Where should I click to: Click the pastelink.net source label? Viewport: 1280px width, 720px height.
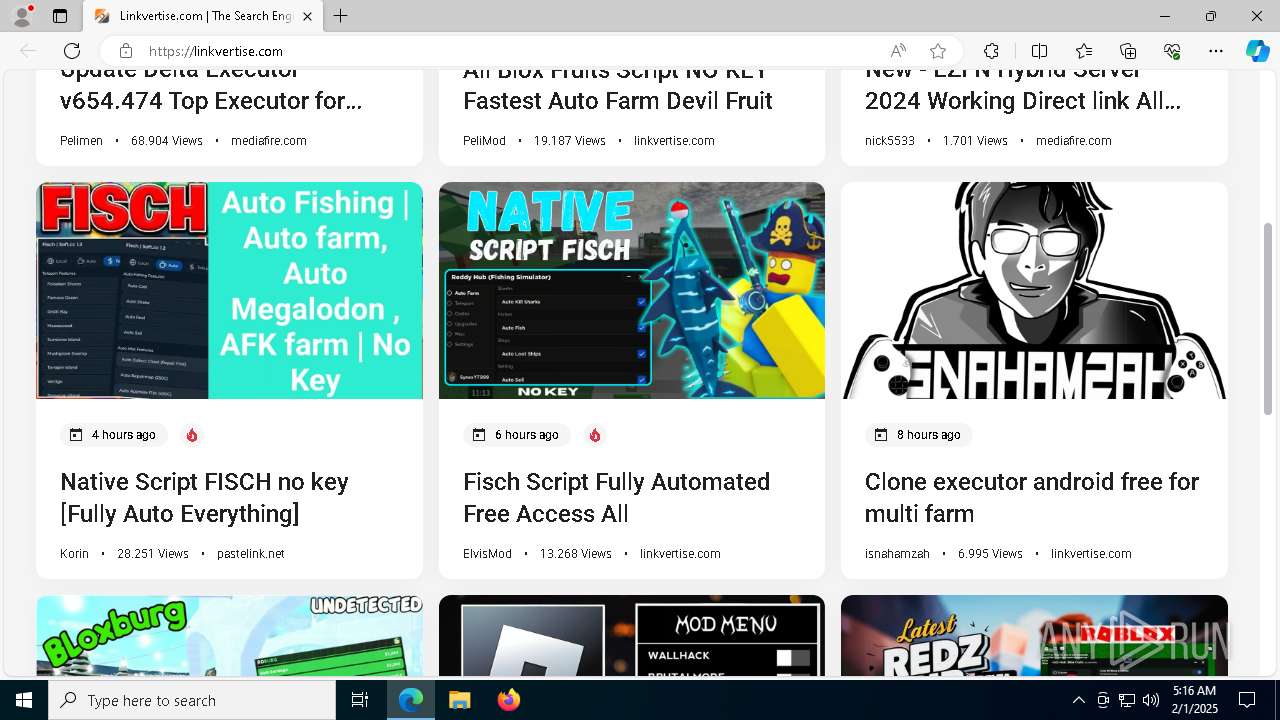pyautogui.click(x=251, y=553)
